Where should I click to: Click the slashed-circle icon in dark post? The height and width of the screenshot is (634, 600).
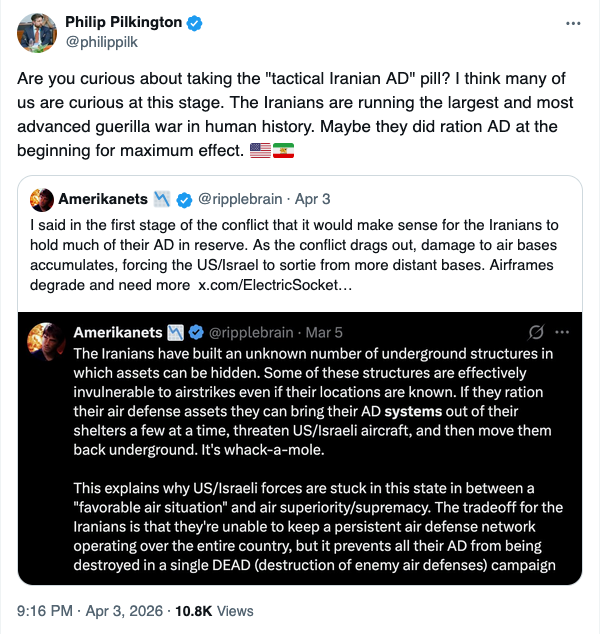[535, 331]
